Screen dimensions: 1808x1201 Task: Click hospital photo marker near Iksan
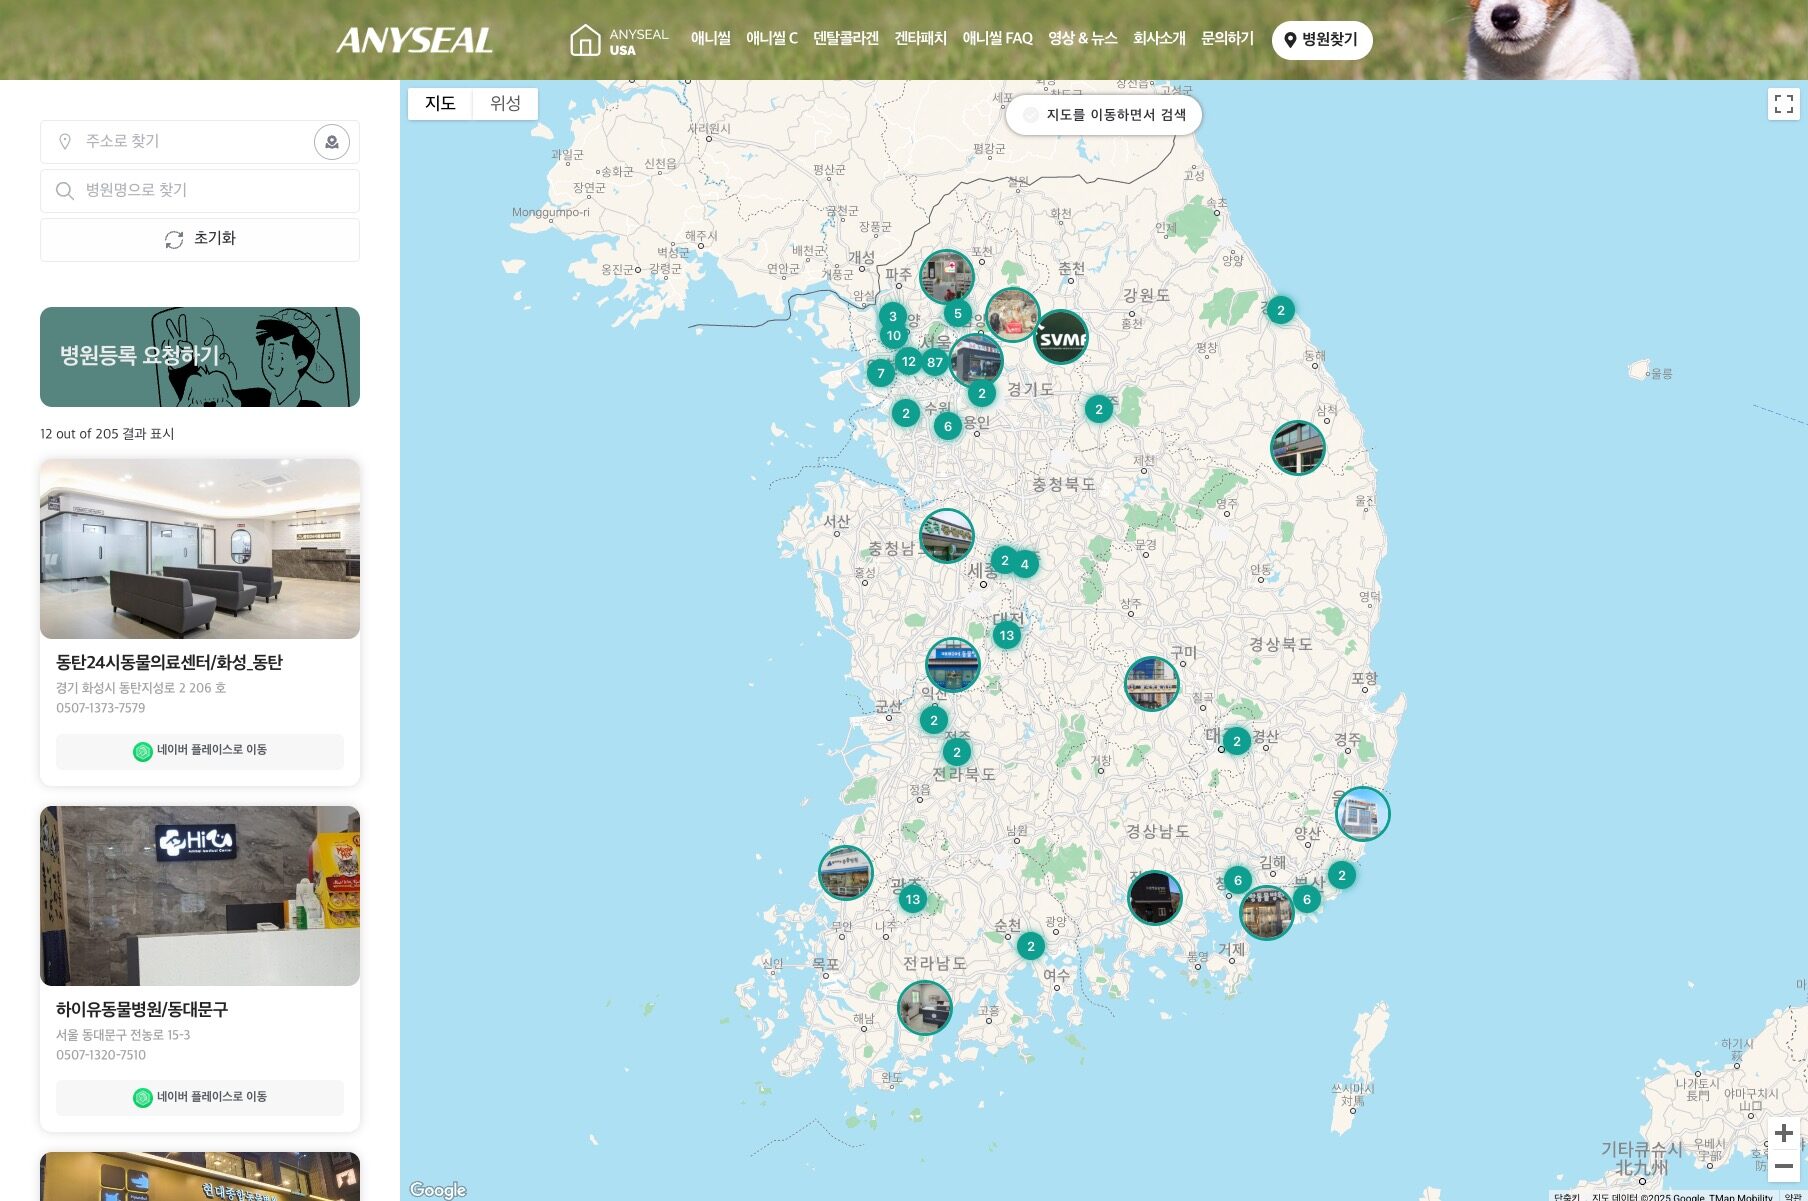pyautogui.click(x=952, y=665)
